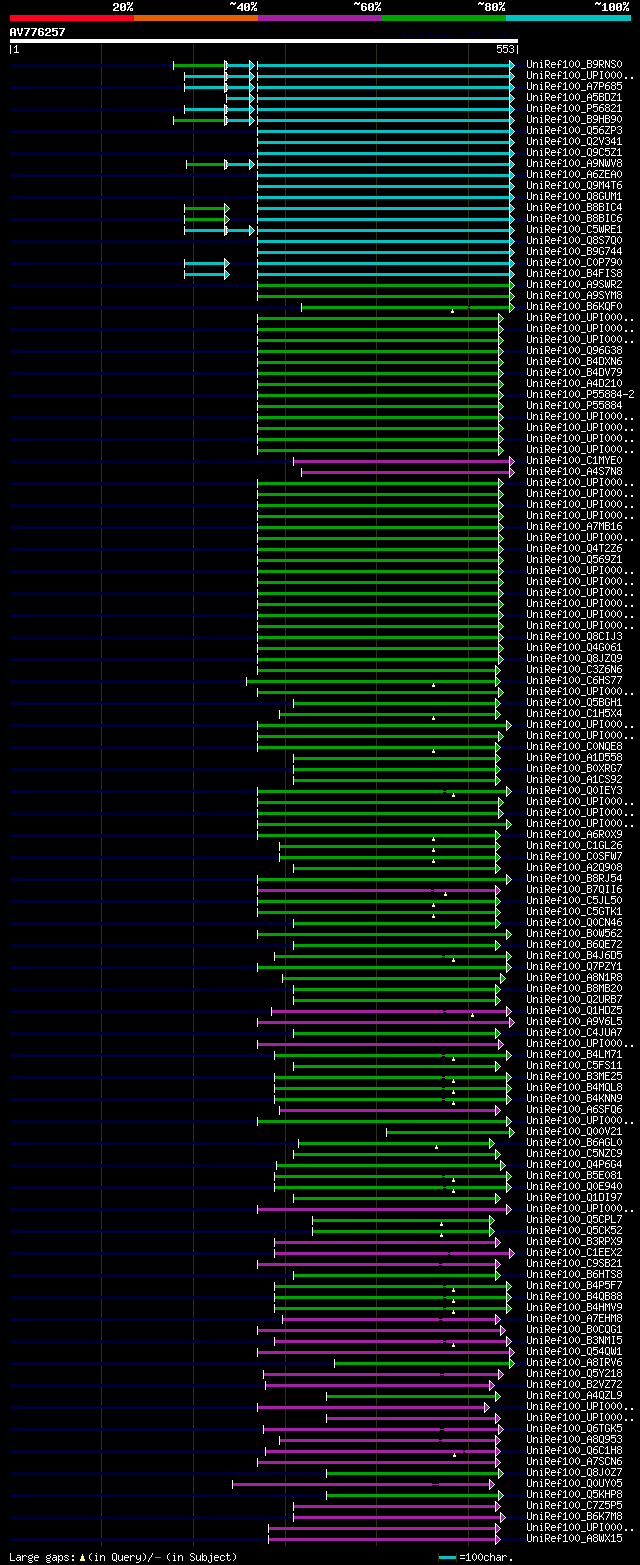Open hit UniRef100_A7MB16
The image size is (640, 1565).
(x=574, y=527)
